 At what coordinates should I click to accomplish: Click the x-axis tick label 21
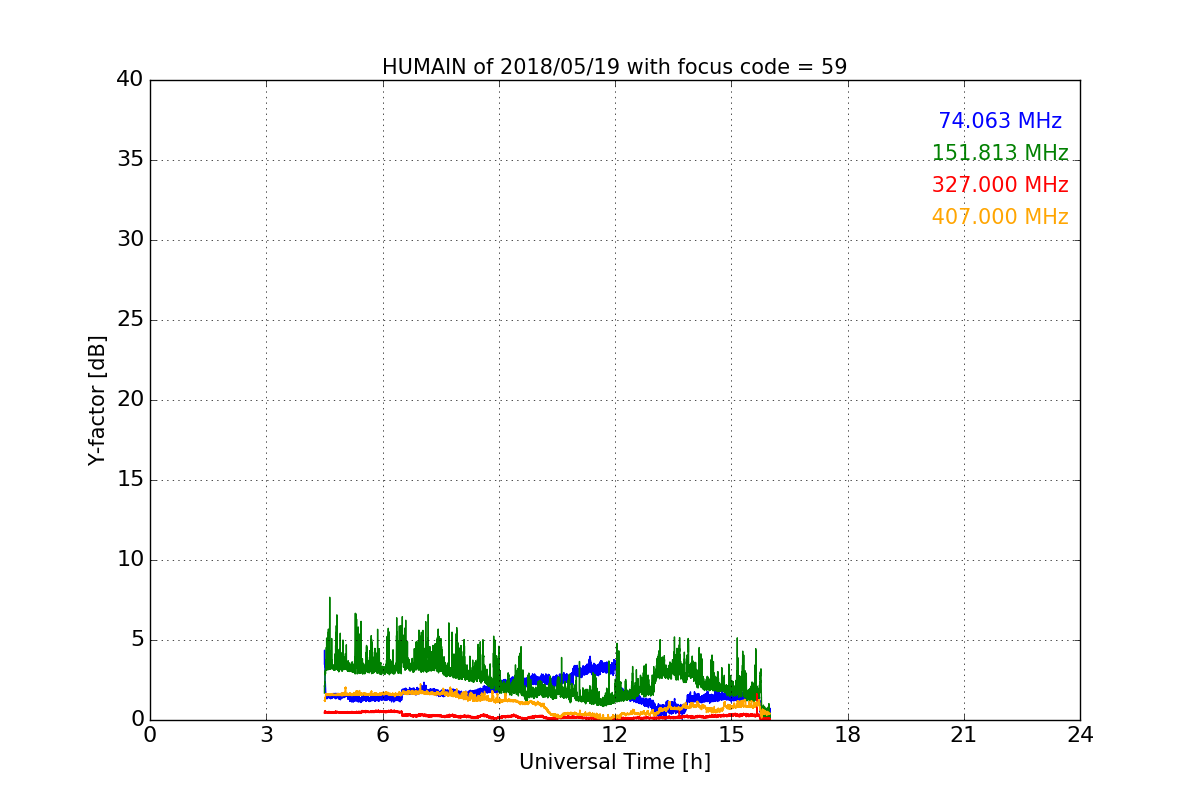pos(964,735)
